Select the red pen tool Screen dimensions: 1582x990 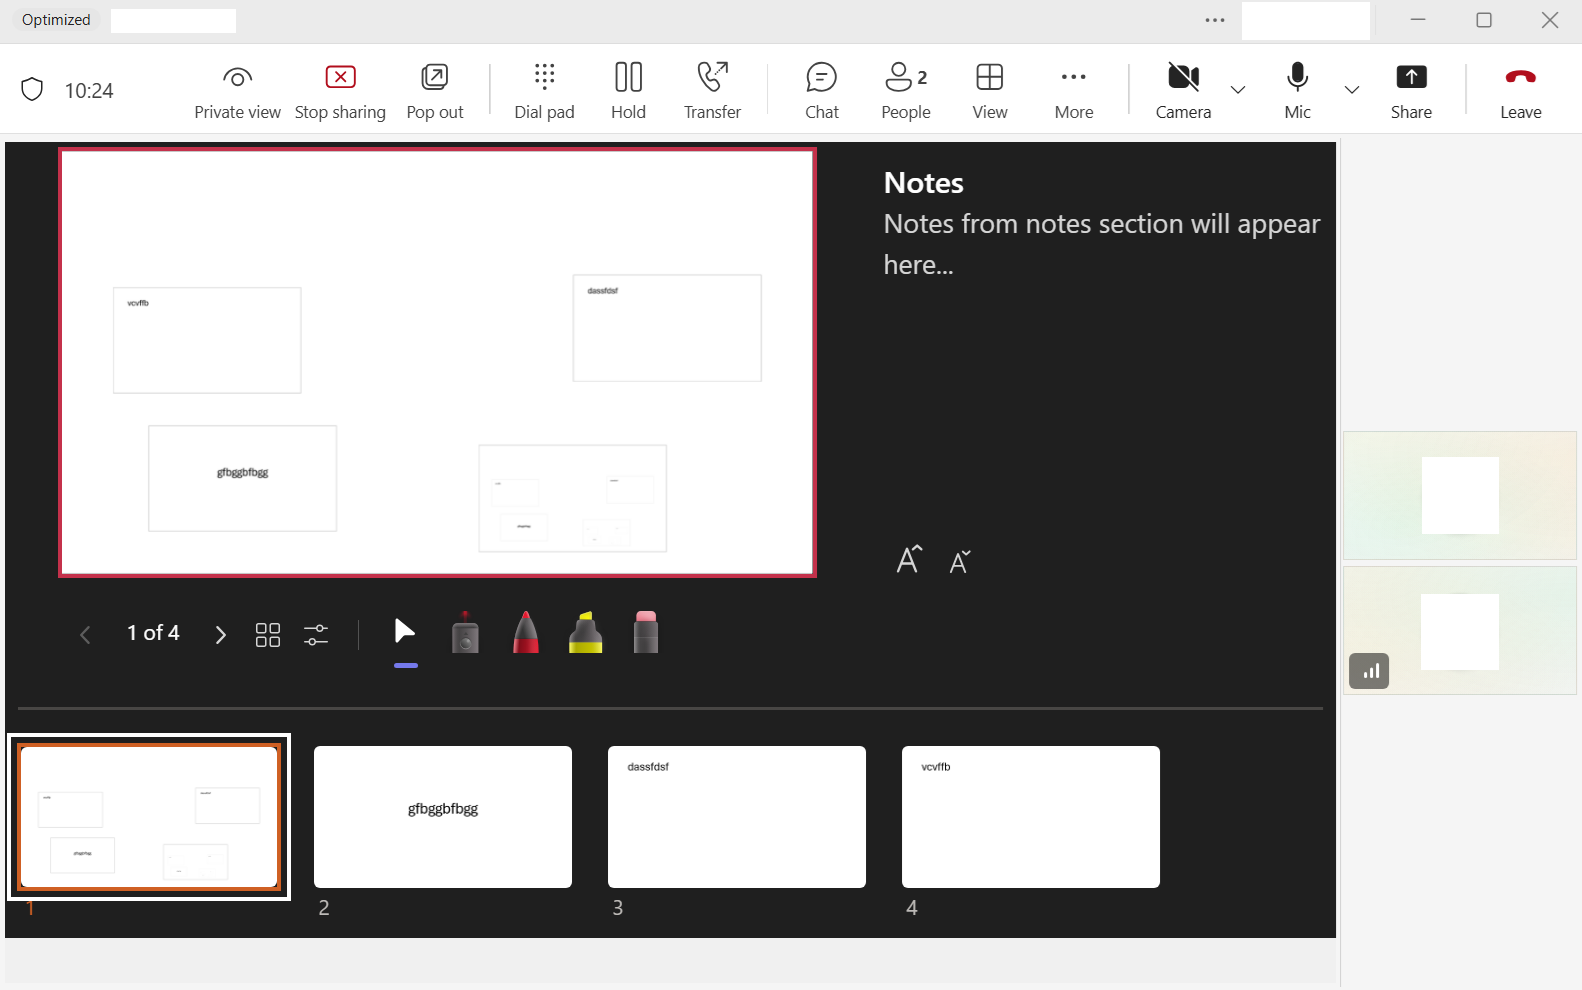pos(526,632)
